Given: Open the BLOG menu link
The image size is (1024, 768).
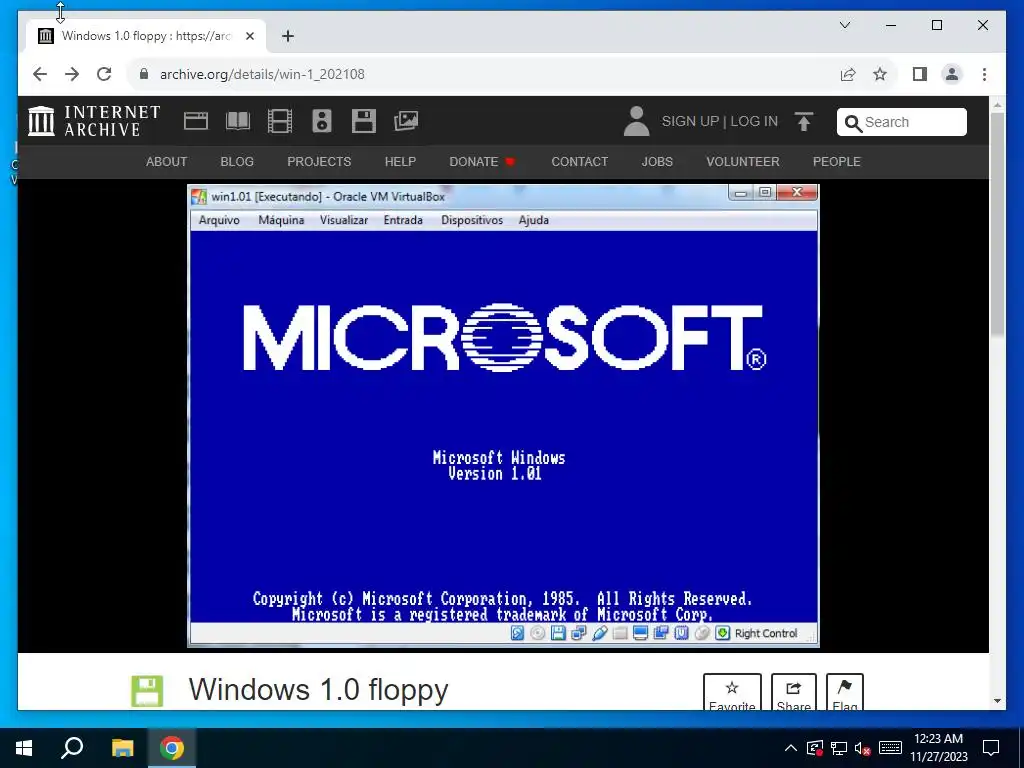Looking at the screenshot, I should (237, 162).
